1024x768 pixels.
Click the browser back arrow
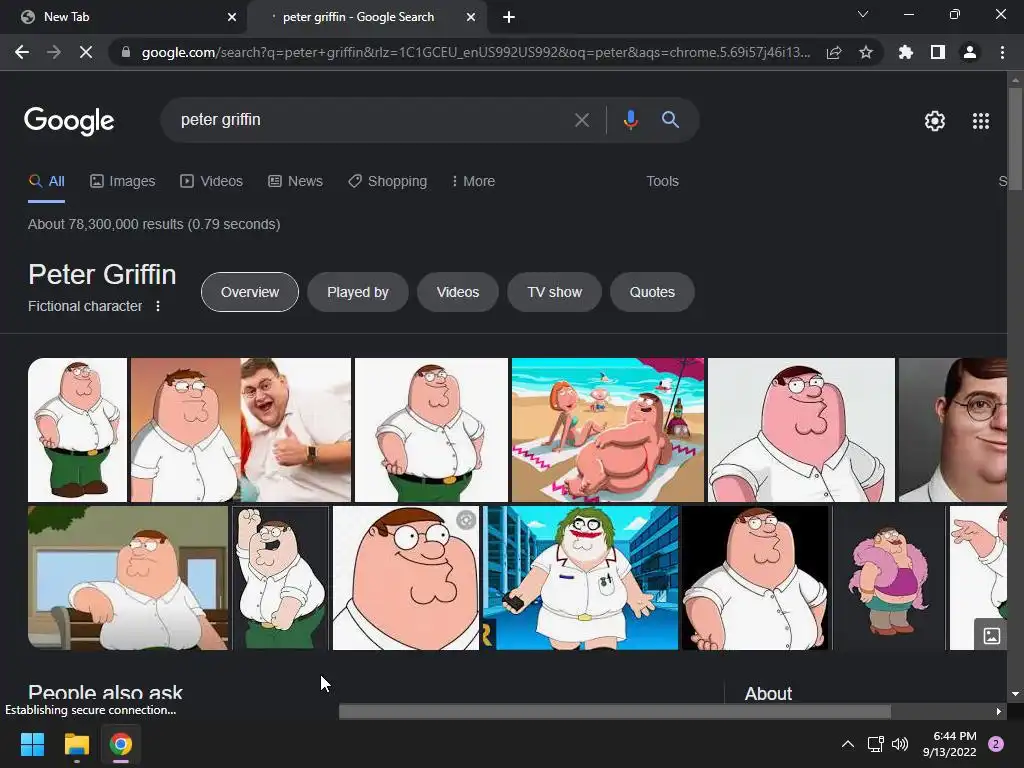coord(22,52)
